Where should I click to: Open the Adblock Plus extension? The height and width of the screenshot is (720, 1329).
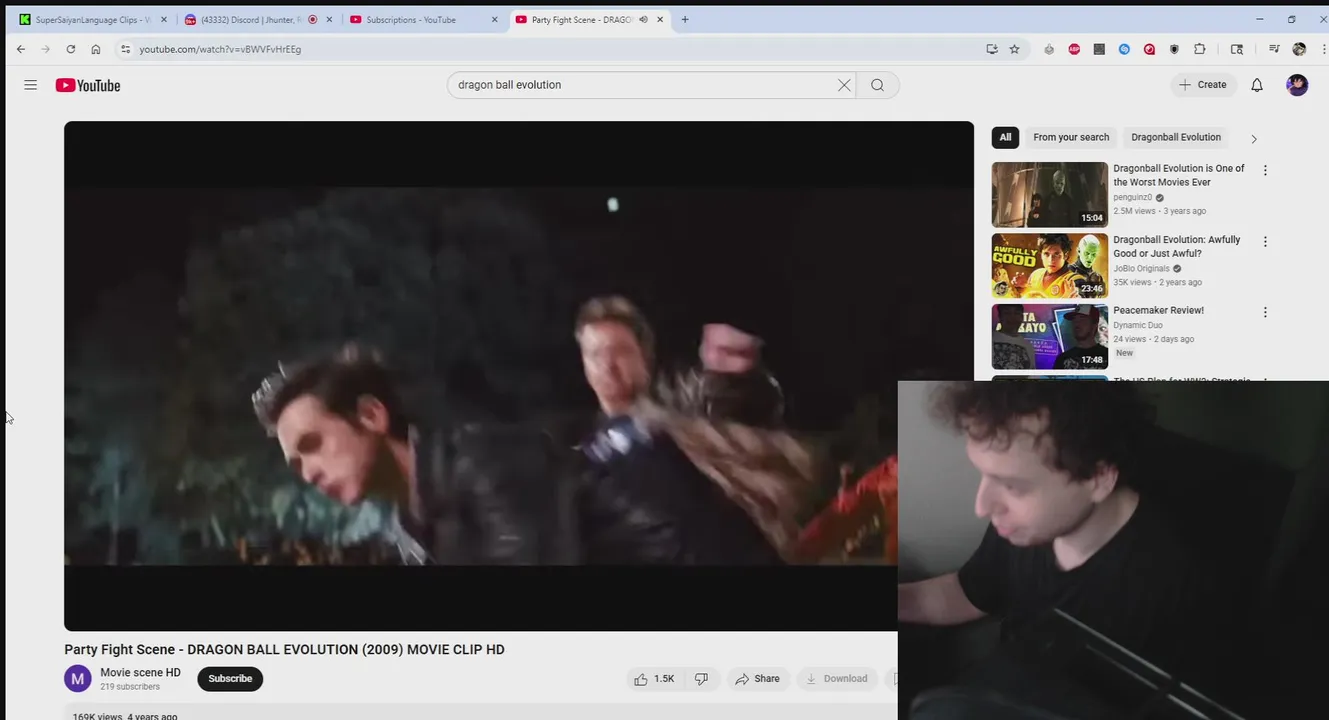pyautogui.click(x=1074, y=49)
